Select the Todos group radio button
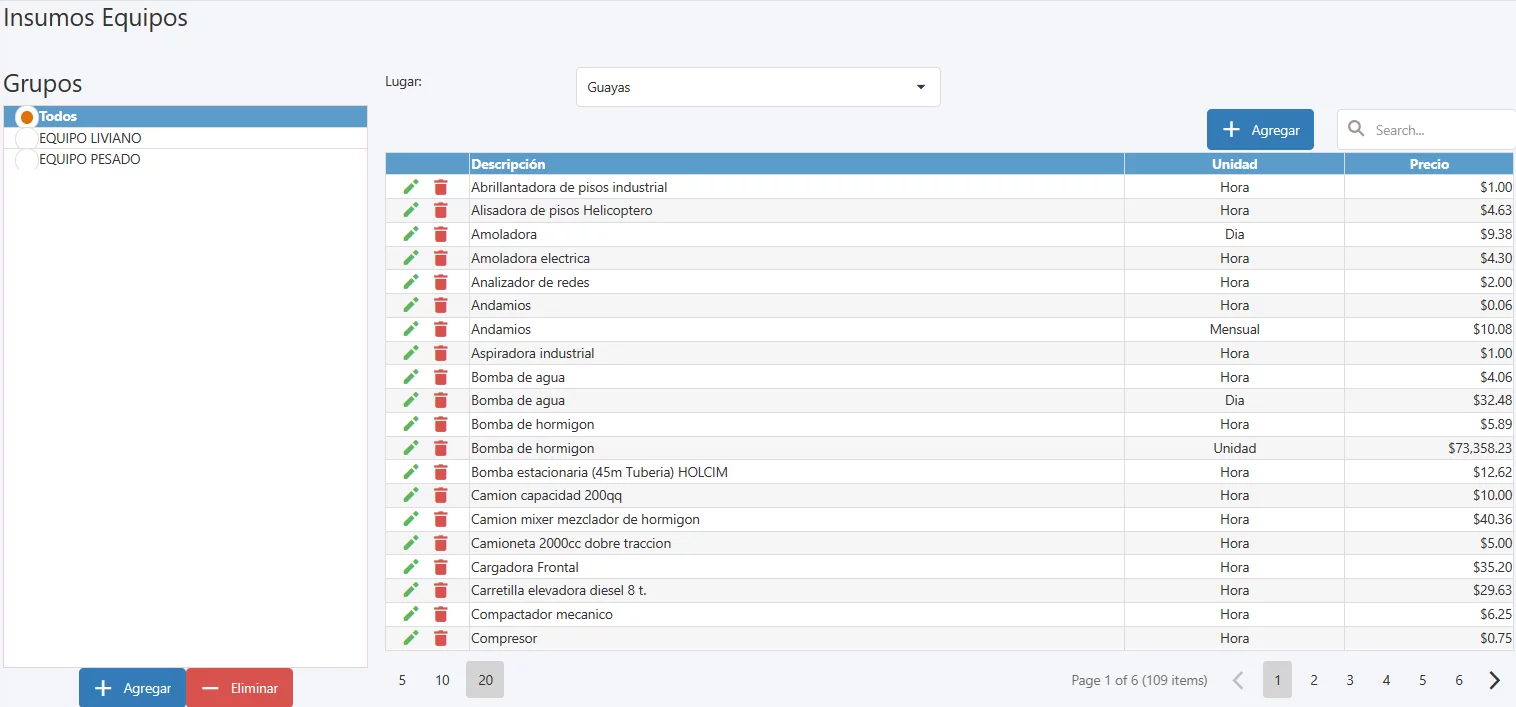Screen dimensions: 1516x707 tap(27, 117)
